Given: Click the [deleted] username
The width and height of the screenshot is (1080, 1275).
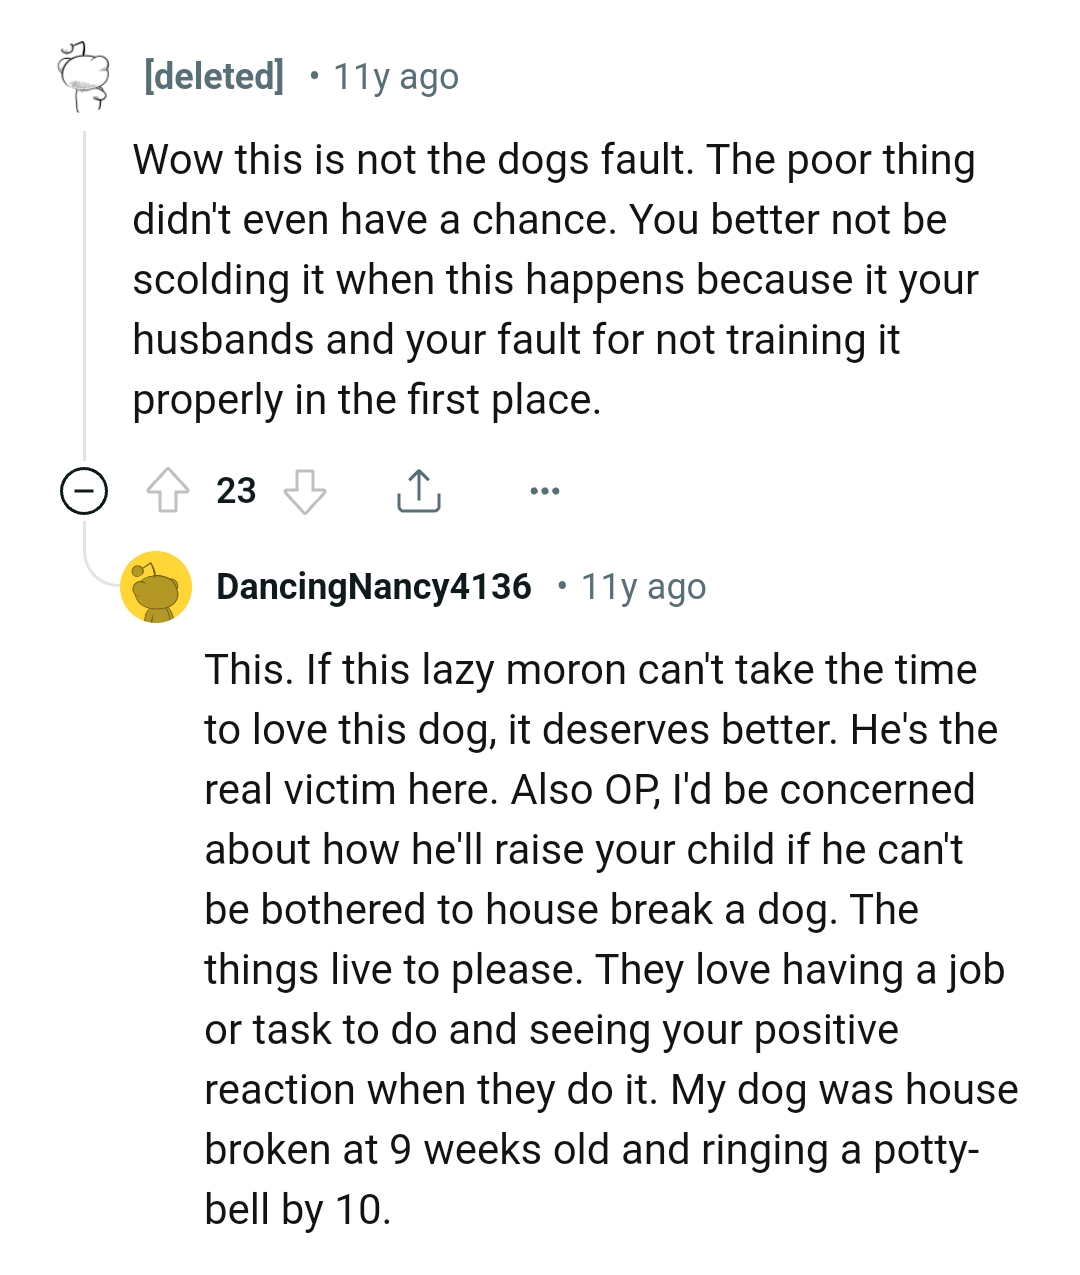Looking at the screenshot, I should coord(212,75).
